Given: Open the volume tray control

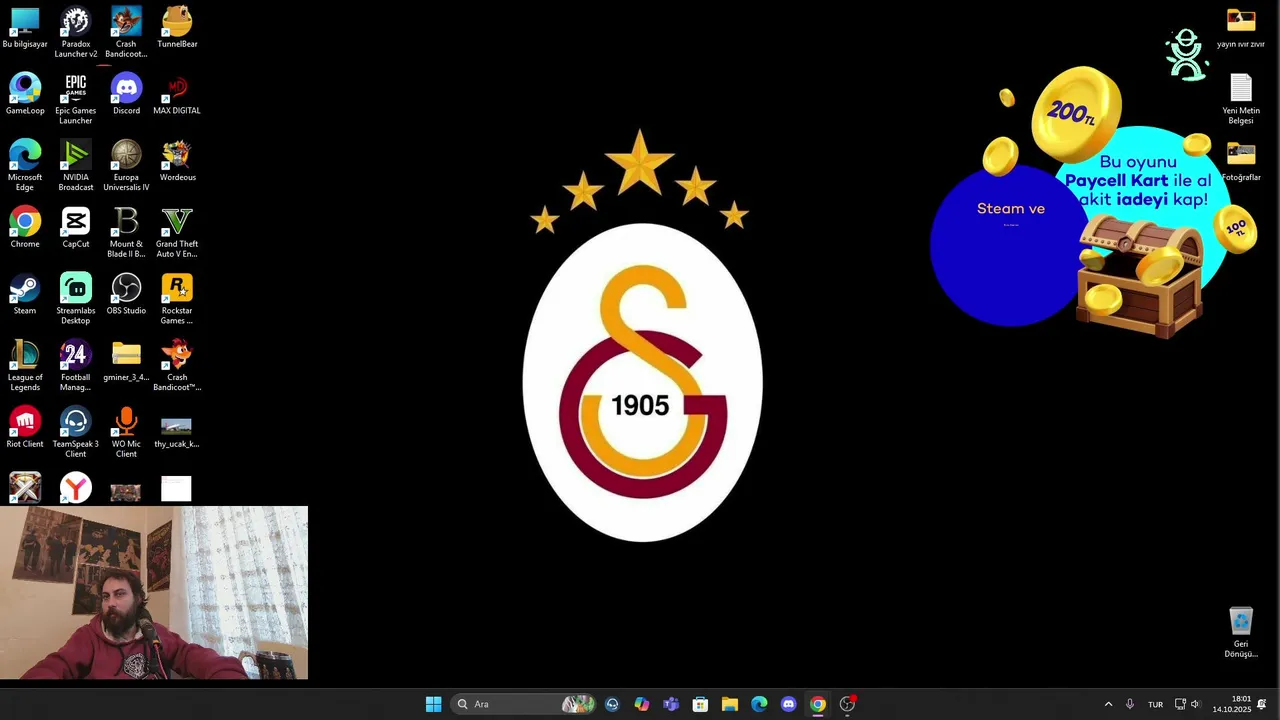Looking at the screenshot, I should point(1195,704).
